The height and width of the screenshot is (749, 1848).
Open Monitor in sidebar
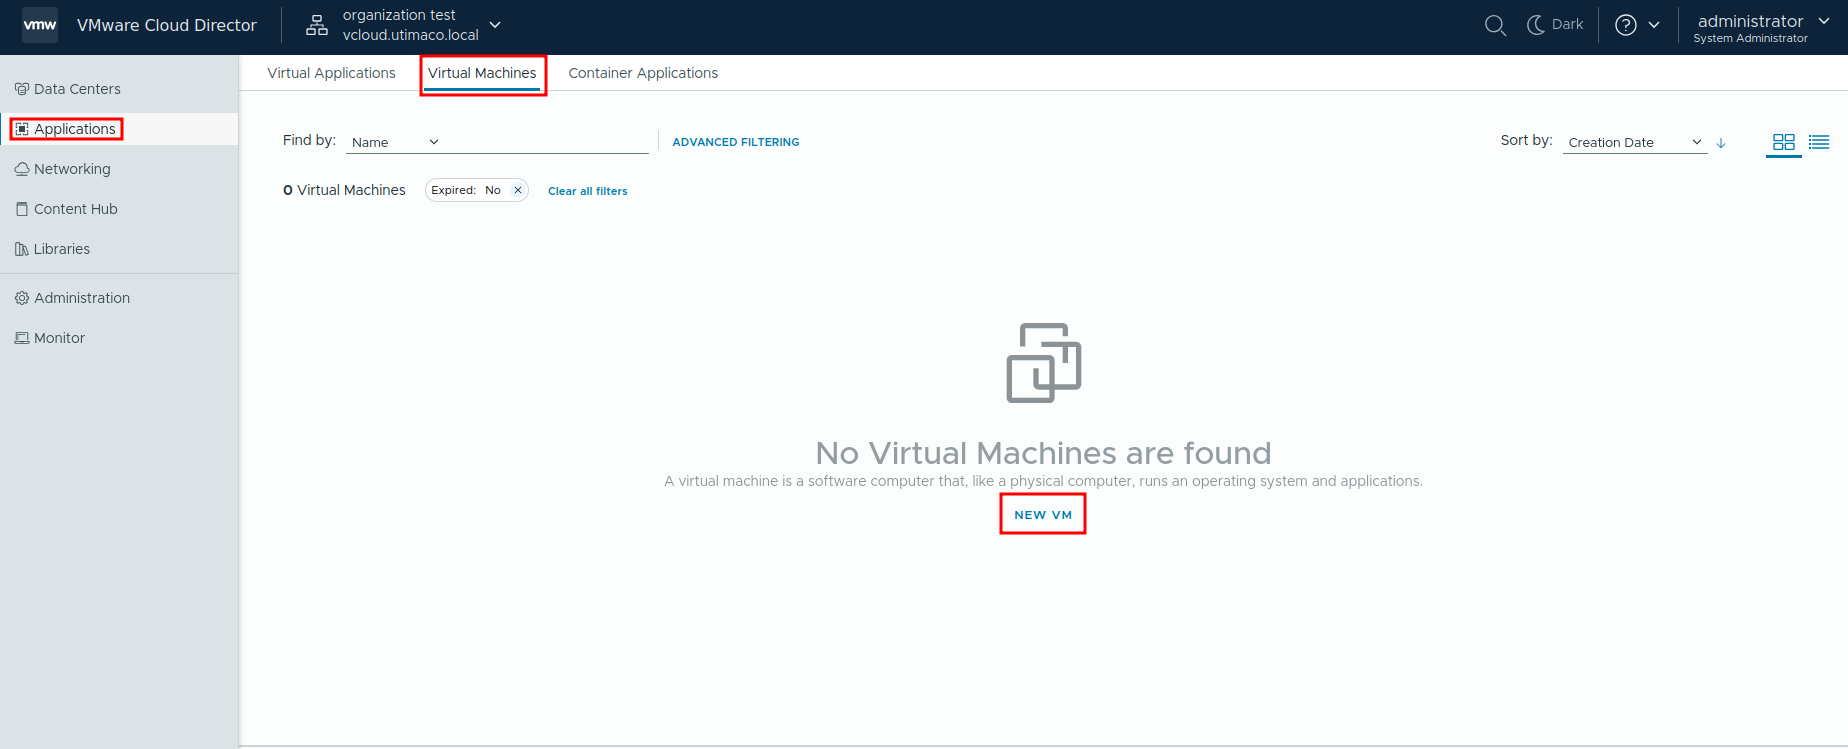[119, 338]
